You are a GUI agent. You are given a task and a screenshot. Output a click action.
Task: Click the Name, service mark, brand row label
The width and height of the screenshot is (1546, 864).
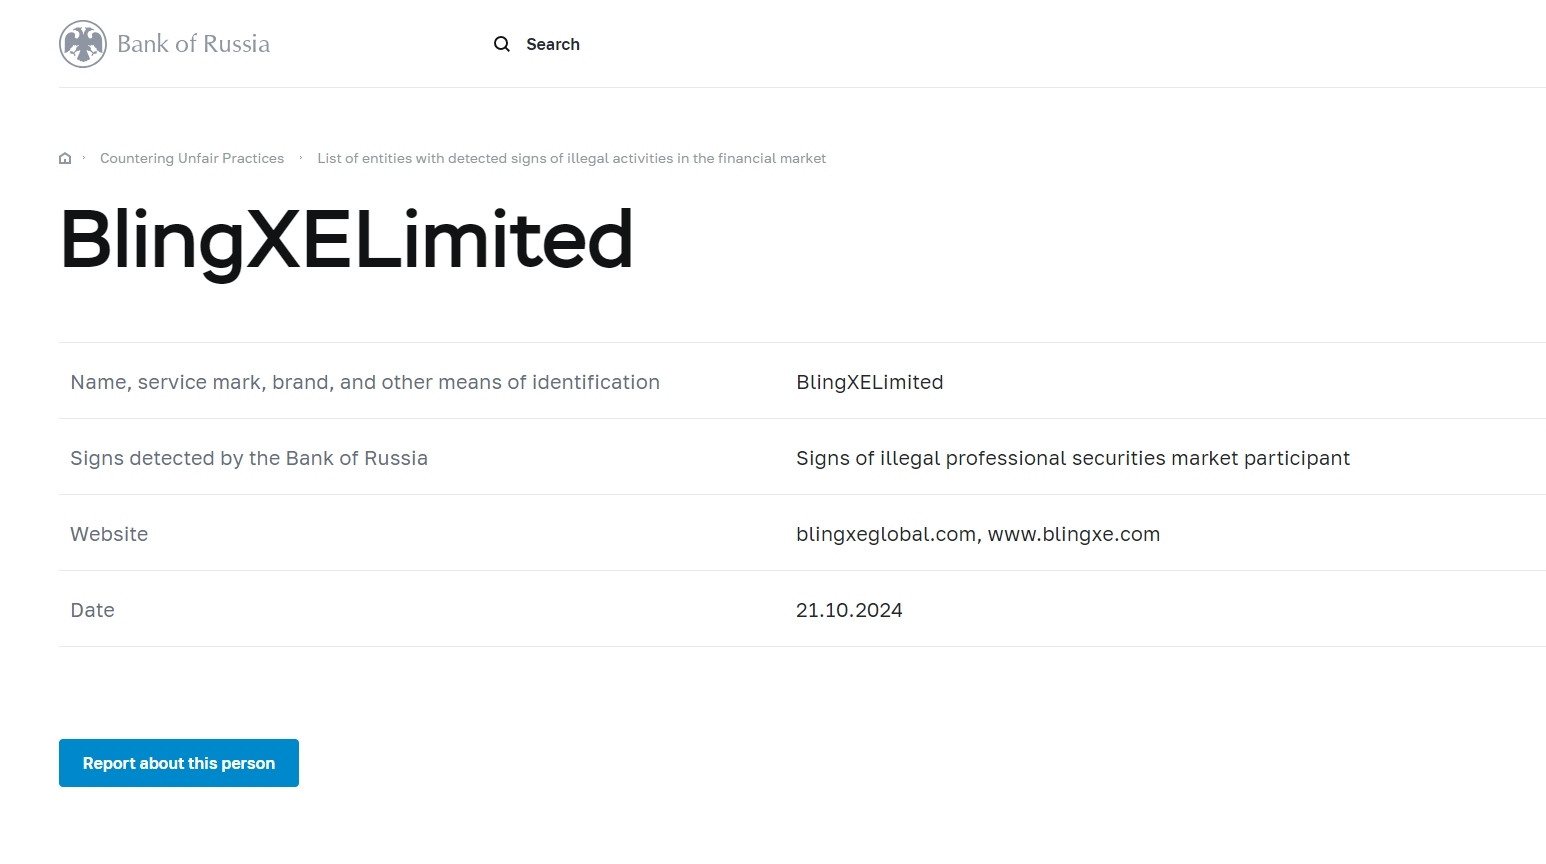tap(365, 382)
